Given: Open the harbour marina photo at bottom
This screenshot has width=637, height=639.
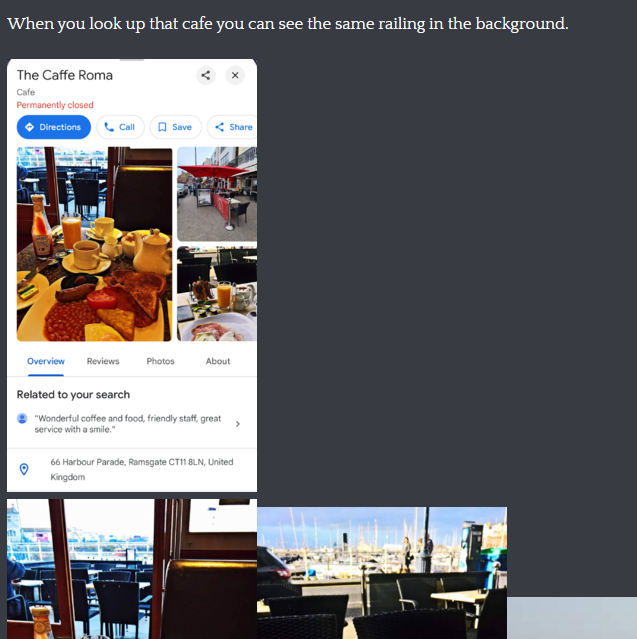Looking at the screenshot, I should tap(382, 573).
